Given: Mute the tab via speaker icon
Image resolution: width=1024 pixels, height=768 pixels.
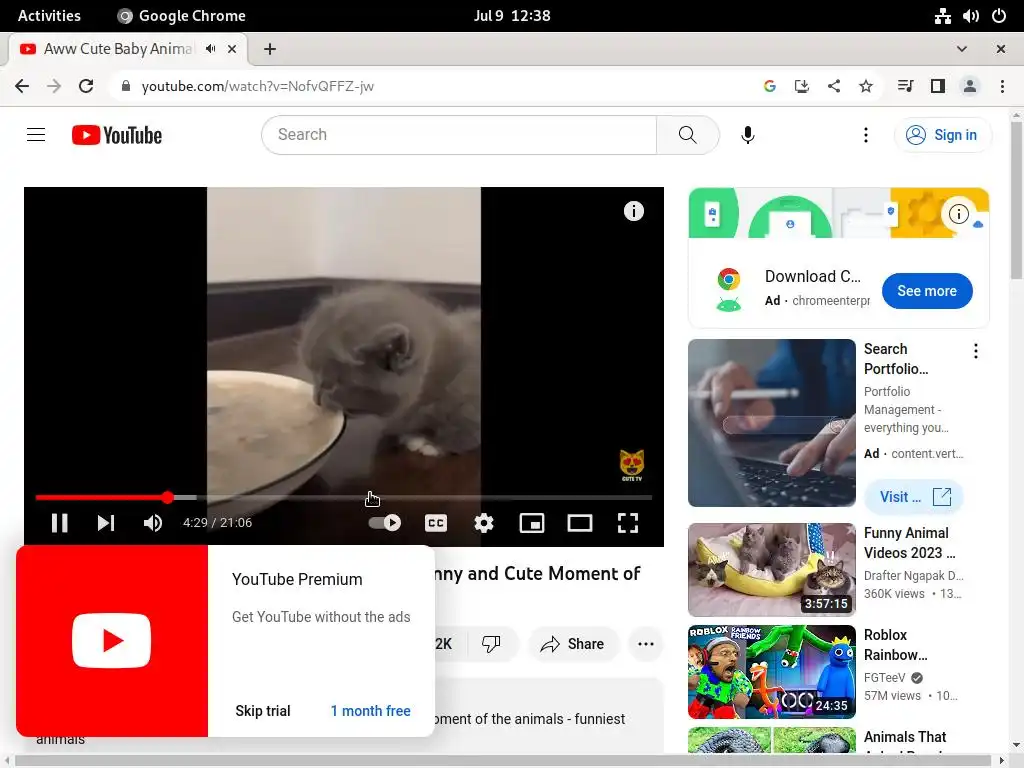Looking at the screenshot, I should [210, 49].
